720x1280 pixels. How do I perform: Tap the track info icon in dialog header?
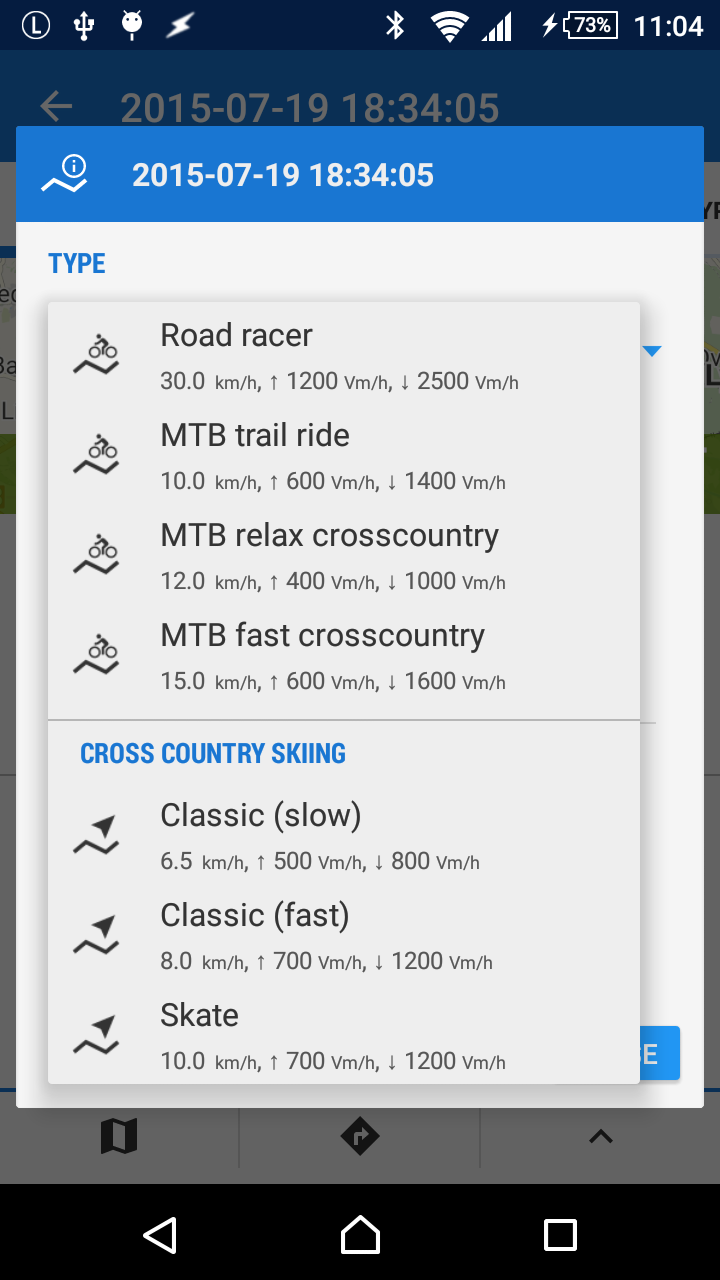coord(64,175)
